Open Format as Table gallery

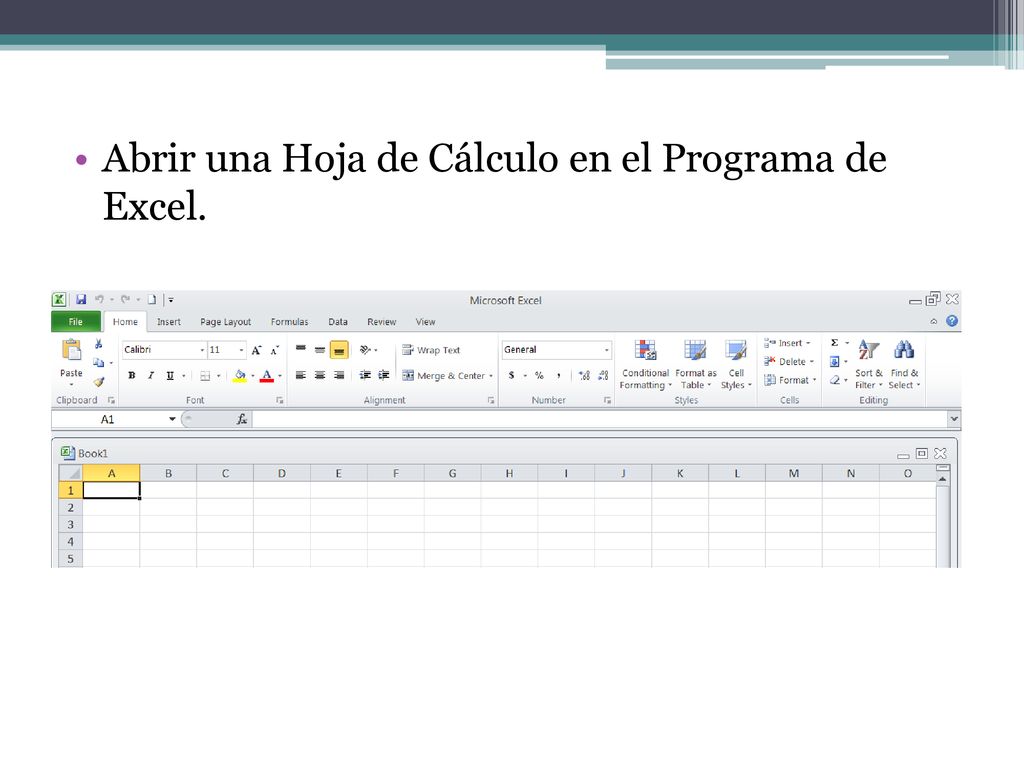696,364
